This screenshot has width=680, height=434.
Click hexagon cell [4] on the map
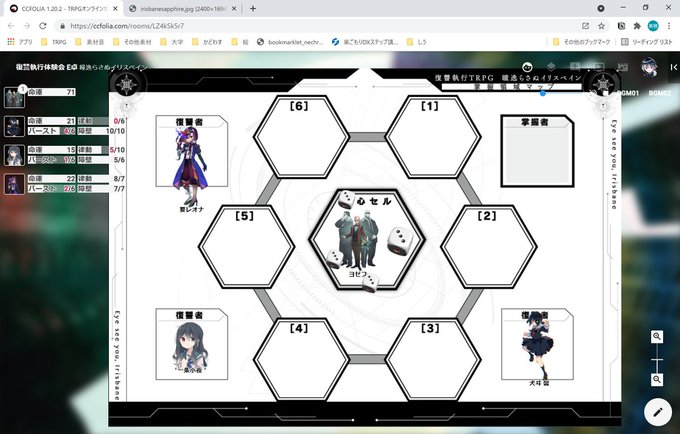point(301,360)
